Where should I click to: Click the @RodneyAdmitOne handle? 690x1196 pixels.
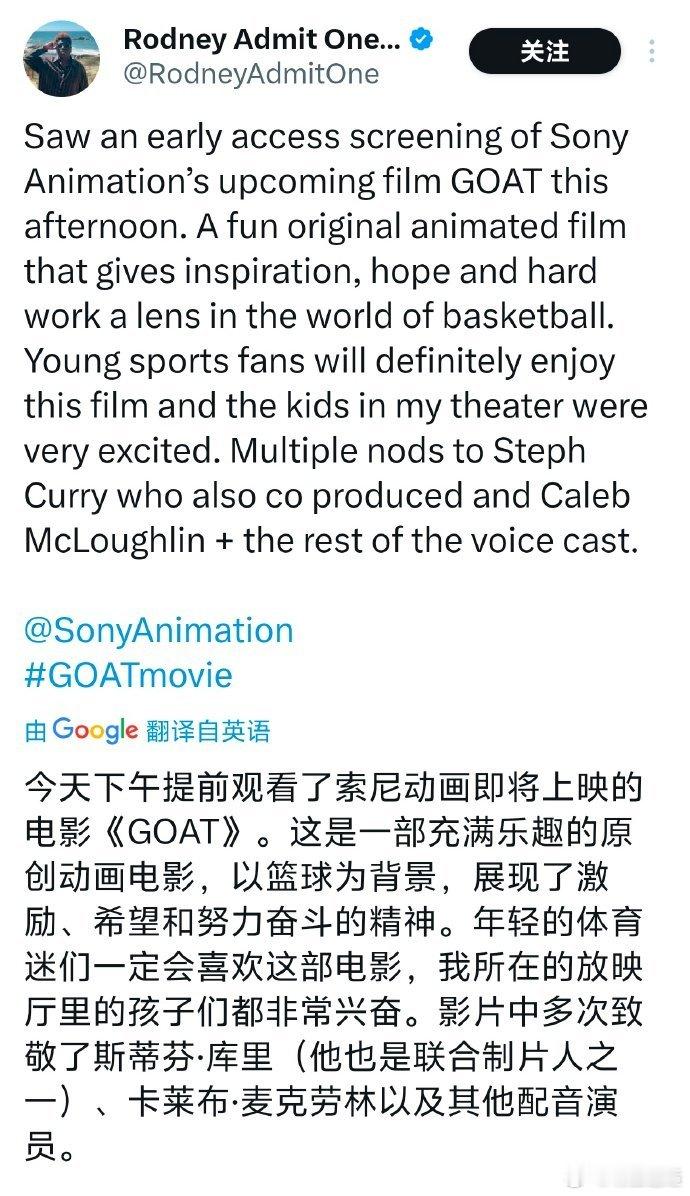(251, 74)
